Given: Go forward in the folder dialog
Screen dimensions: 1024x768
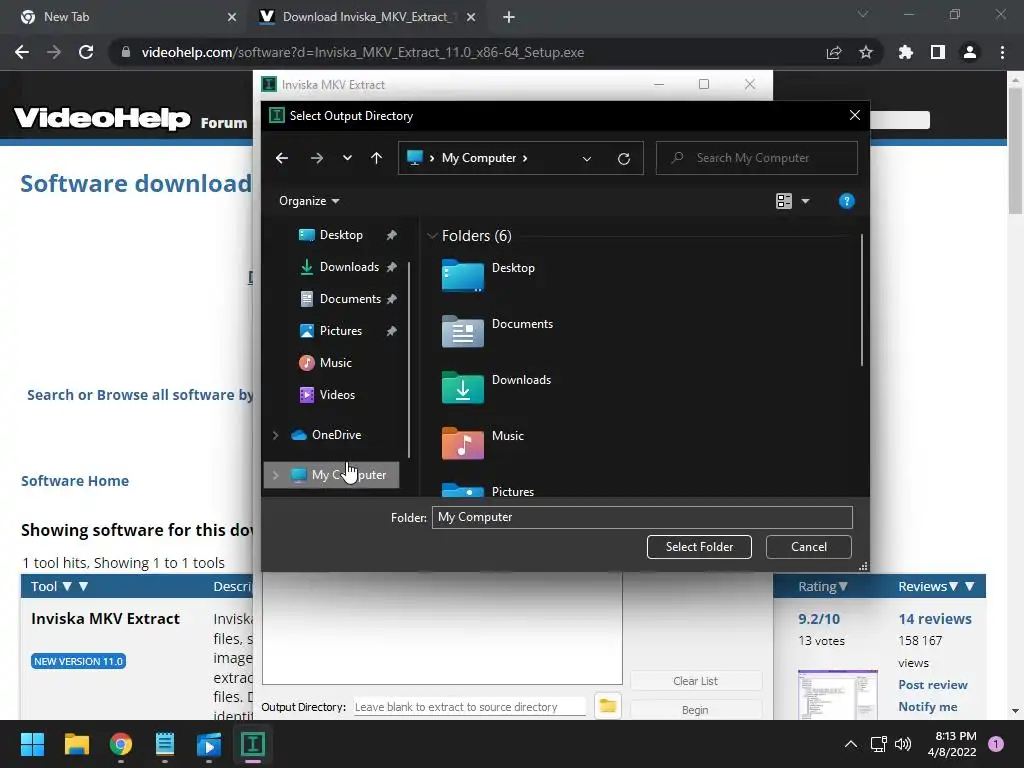Looking at the screenshot, I should 317,158.
